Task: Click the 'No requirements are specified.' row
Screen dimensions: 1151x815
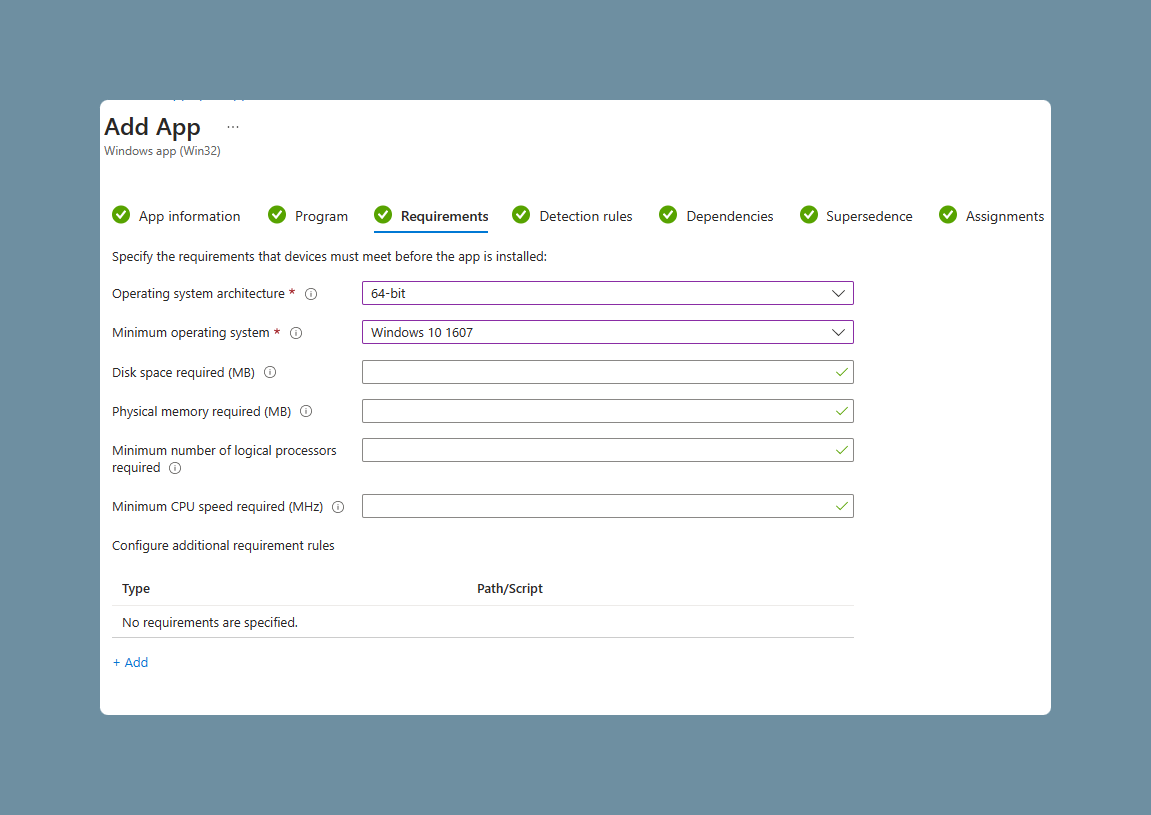Action: click(x=483, y=622)
